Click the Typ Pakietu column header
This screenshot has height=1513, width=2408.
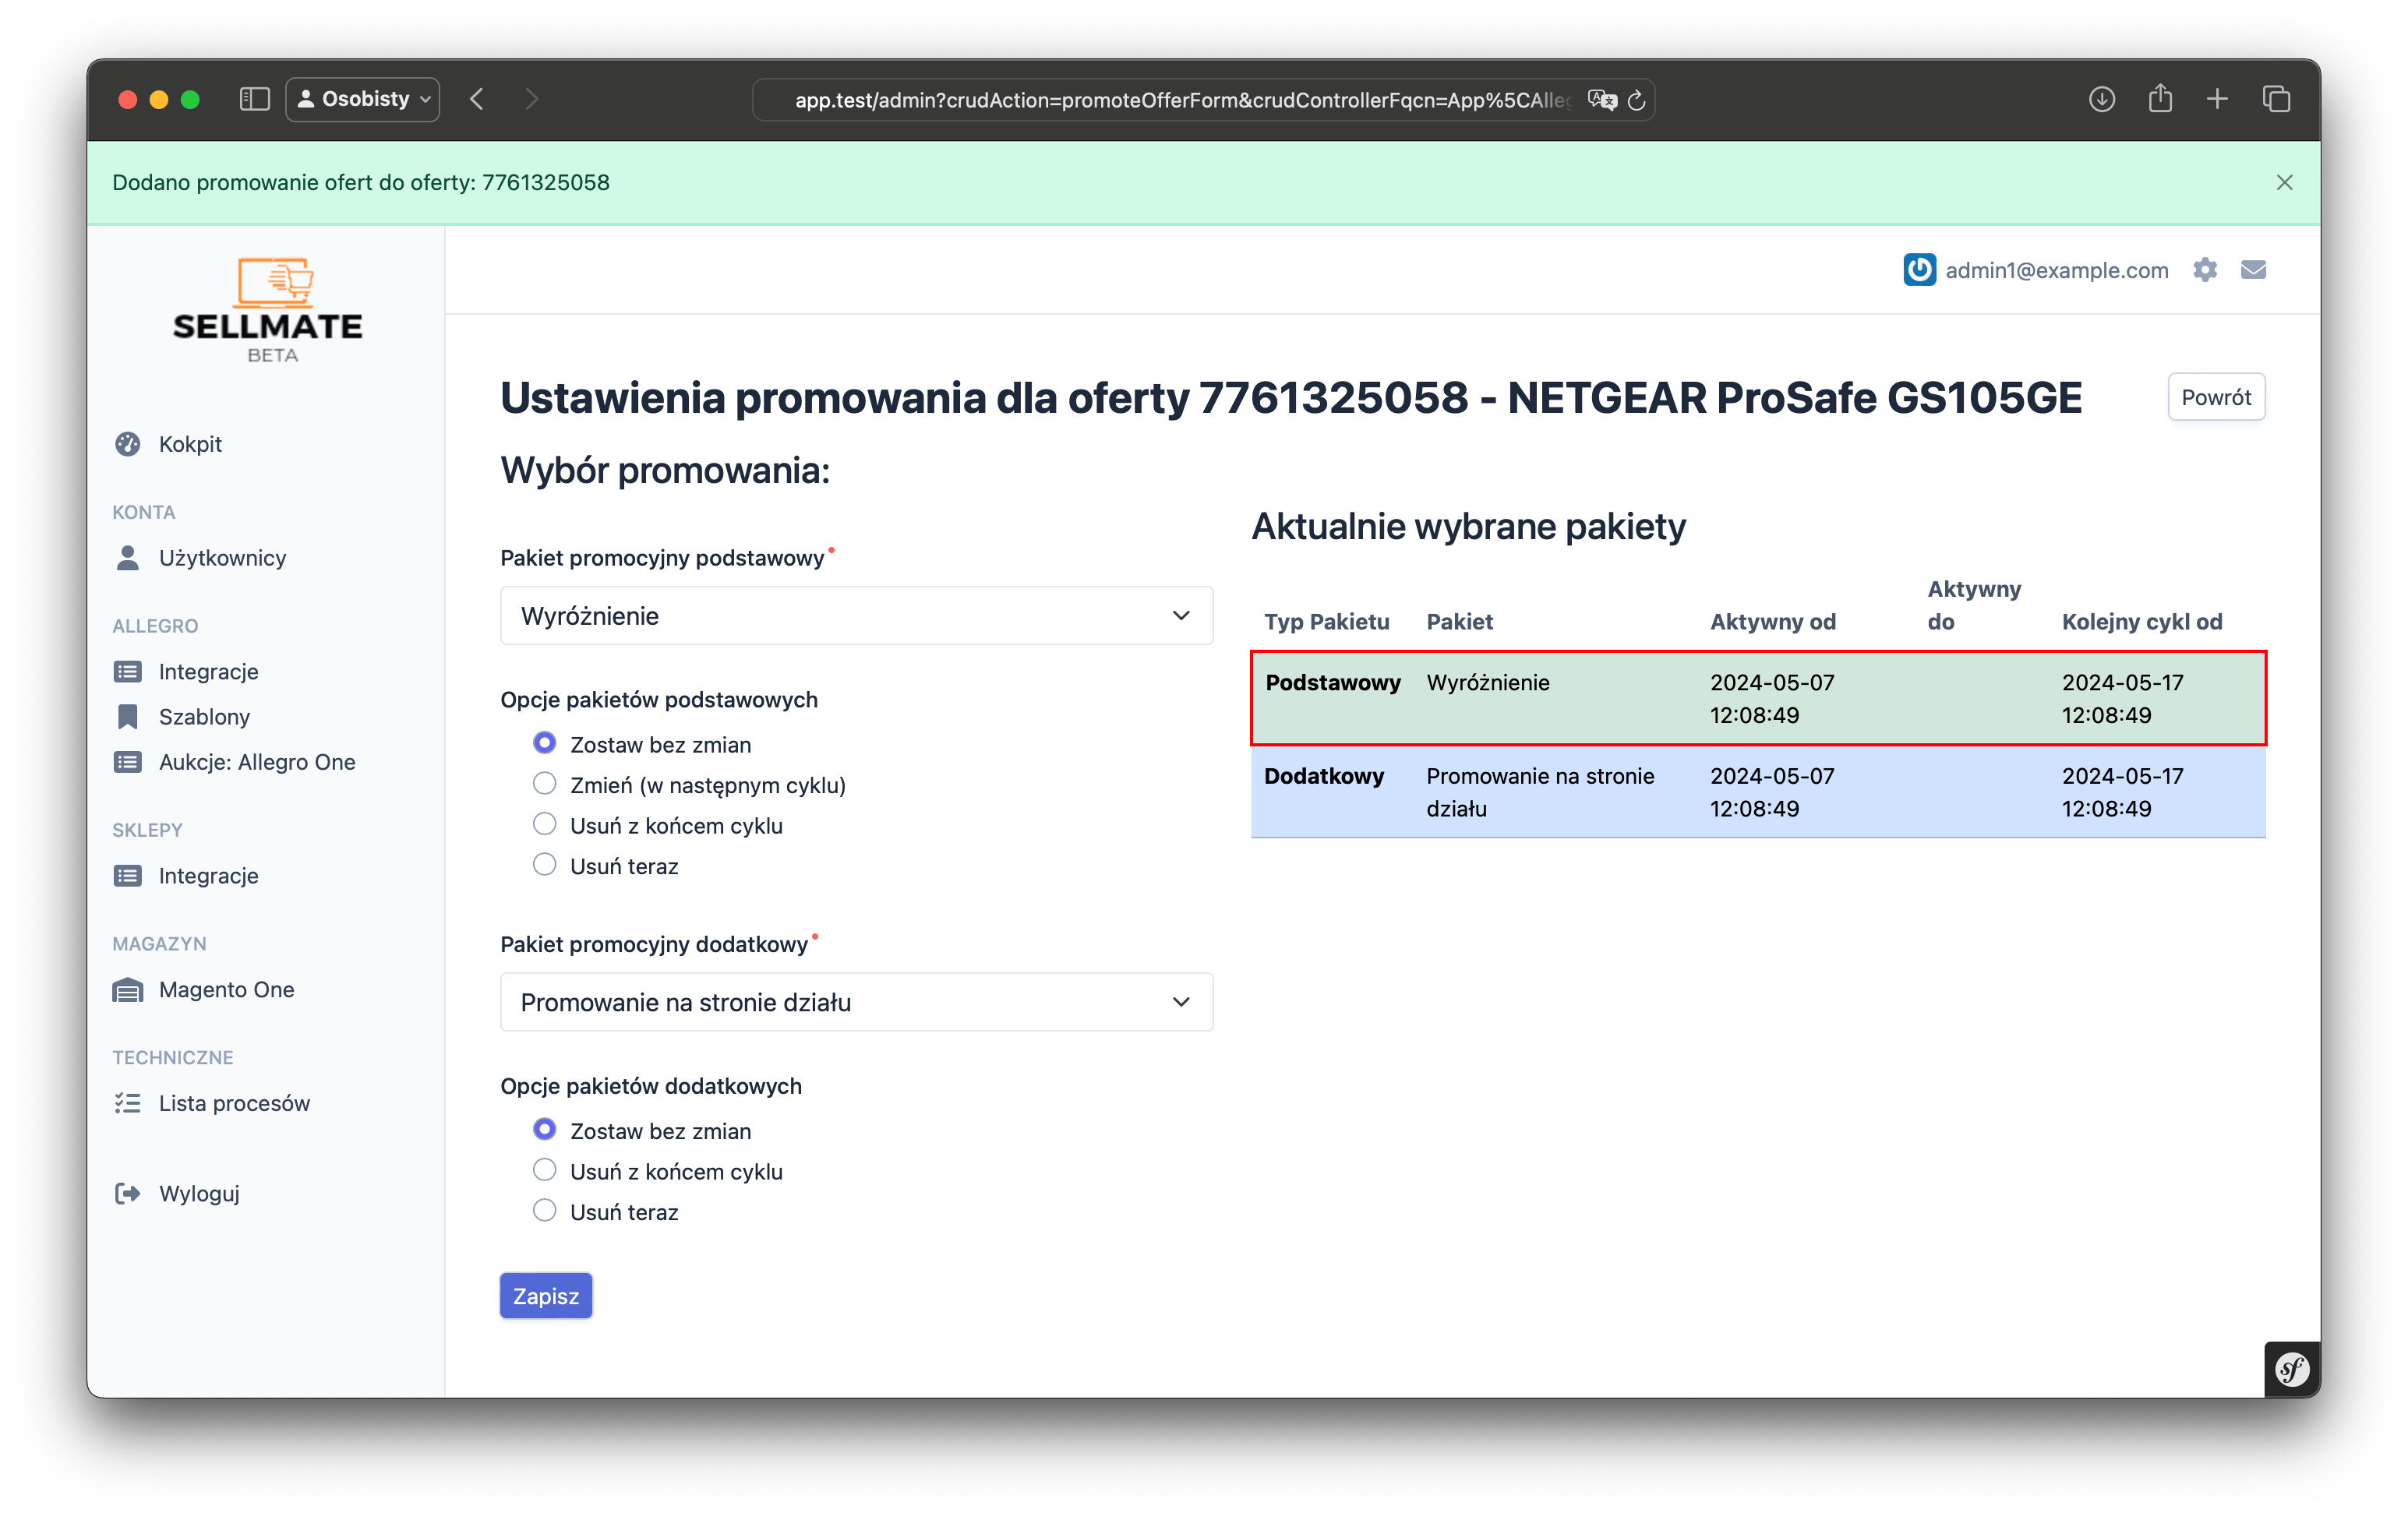click(1327, 622)
